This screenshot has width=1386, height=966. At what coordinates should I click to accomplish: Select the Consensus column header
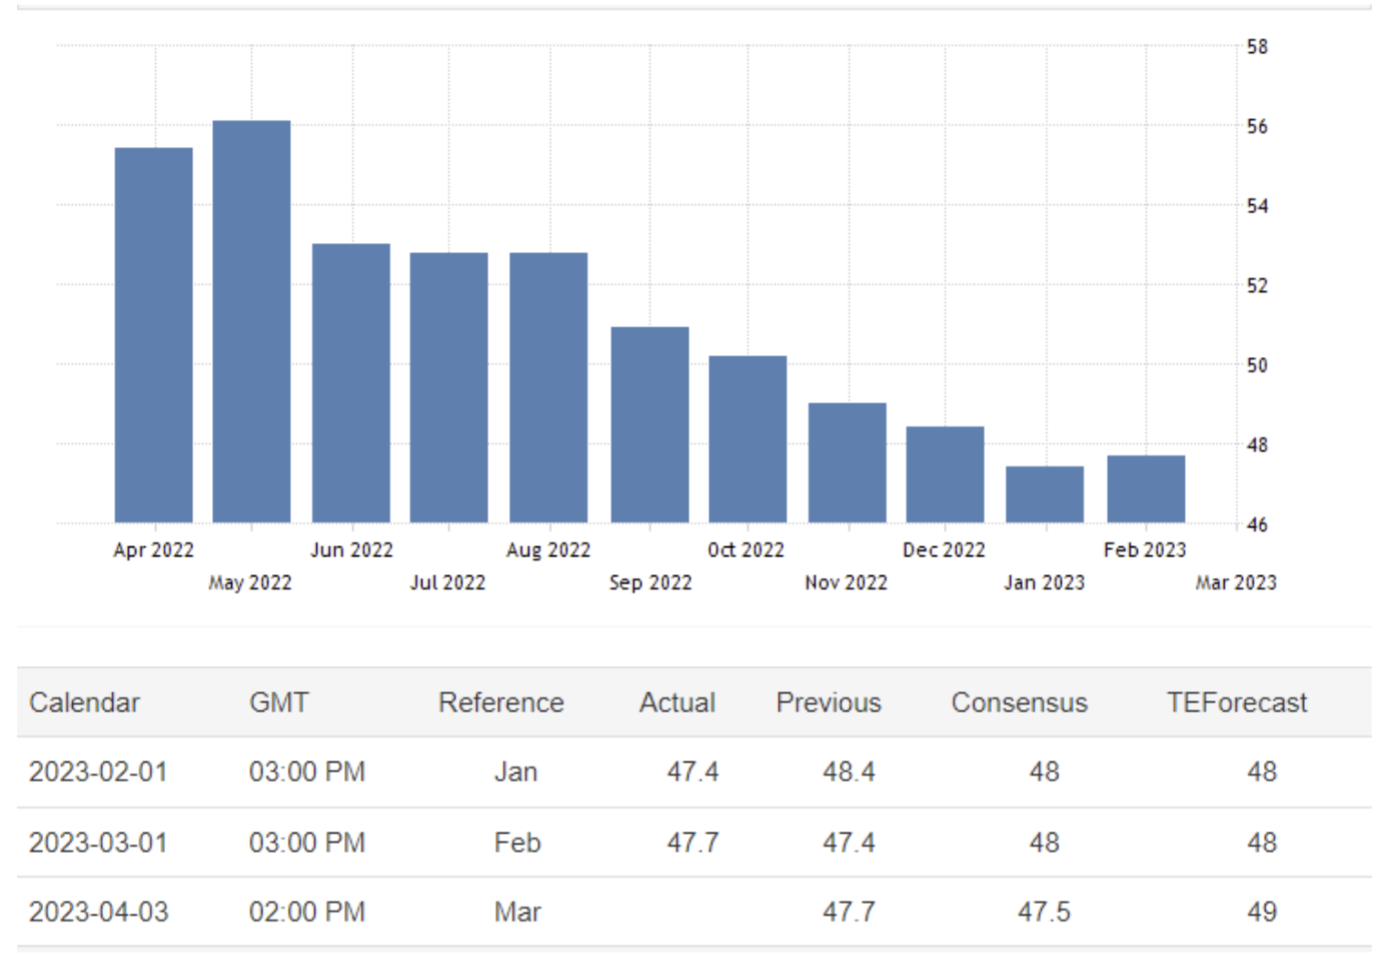click(x=1019, y=703)
